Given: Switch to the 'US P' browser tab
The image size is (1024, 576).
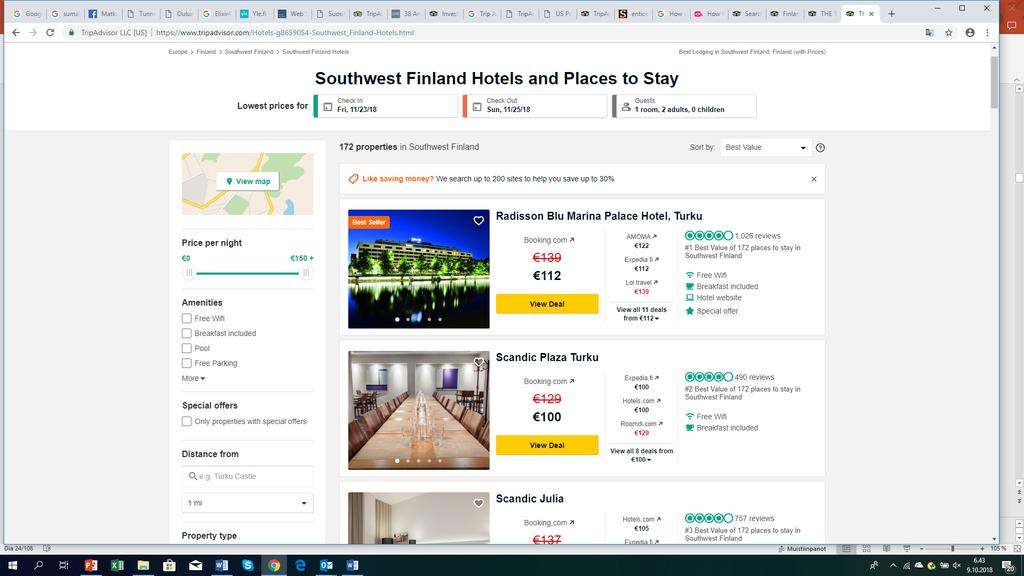Looking at the screenshot, I should point(556,14).
